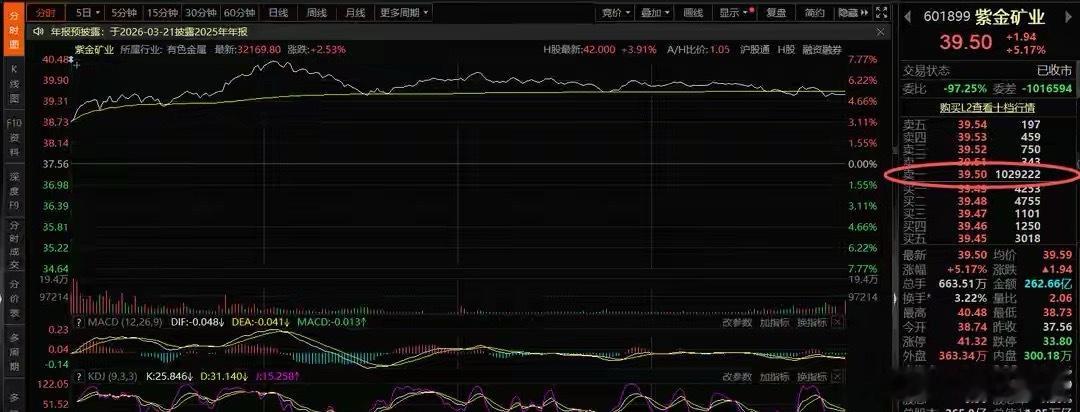The image size is (1080, 412).
Task: Go to next stock with right arrow
Action: (x=1066, y=15)
